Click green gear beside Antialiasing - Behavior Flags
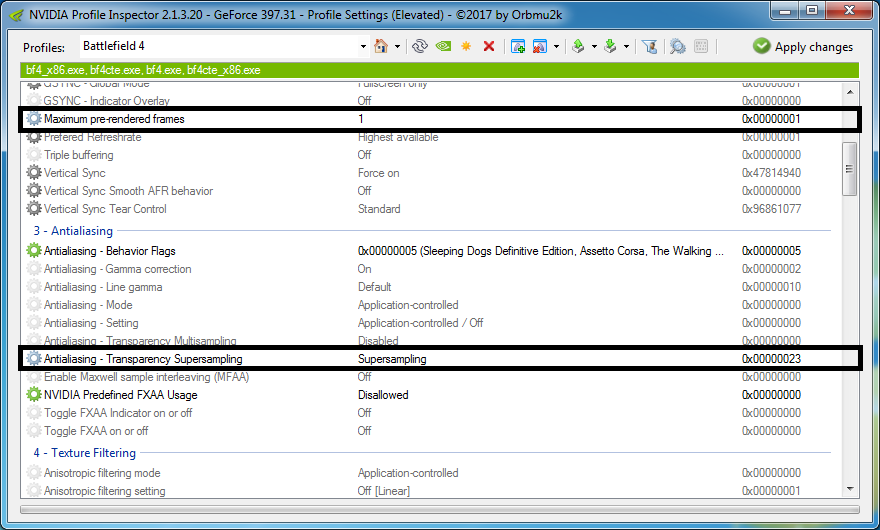This screenshot has width=880, height=530. (34, 250)
